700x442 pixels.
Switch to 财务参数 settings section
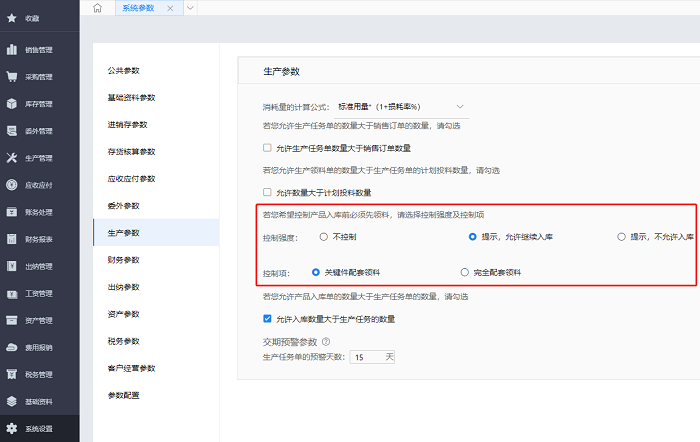[x=124, y=260]
